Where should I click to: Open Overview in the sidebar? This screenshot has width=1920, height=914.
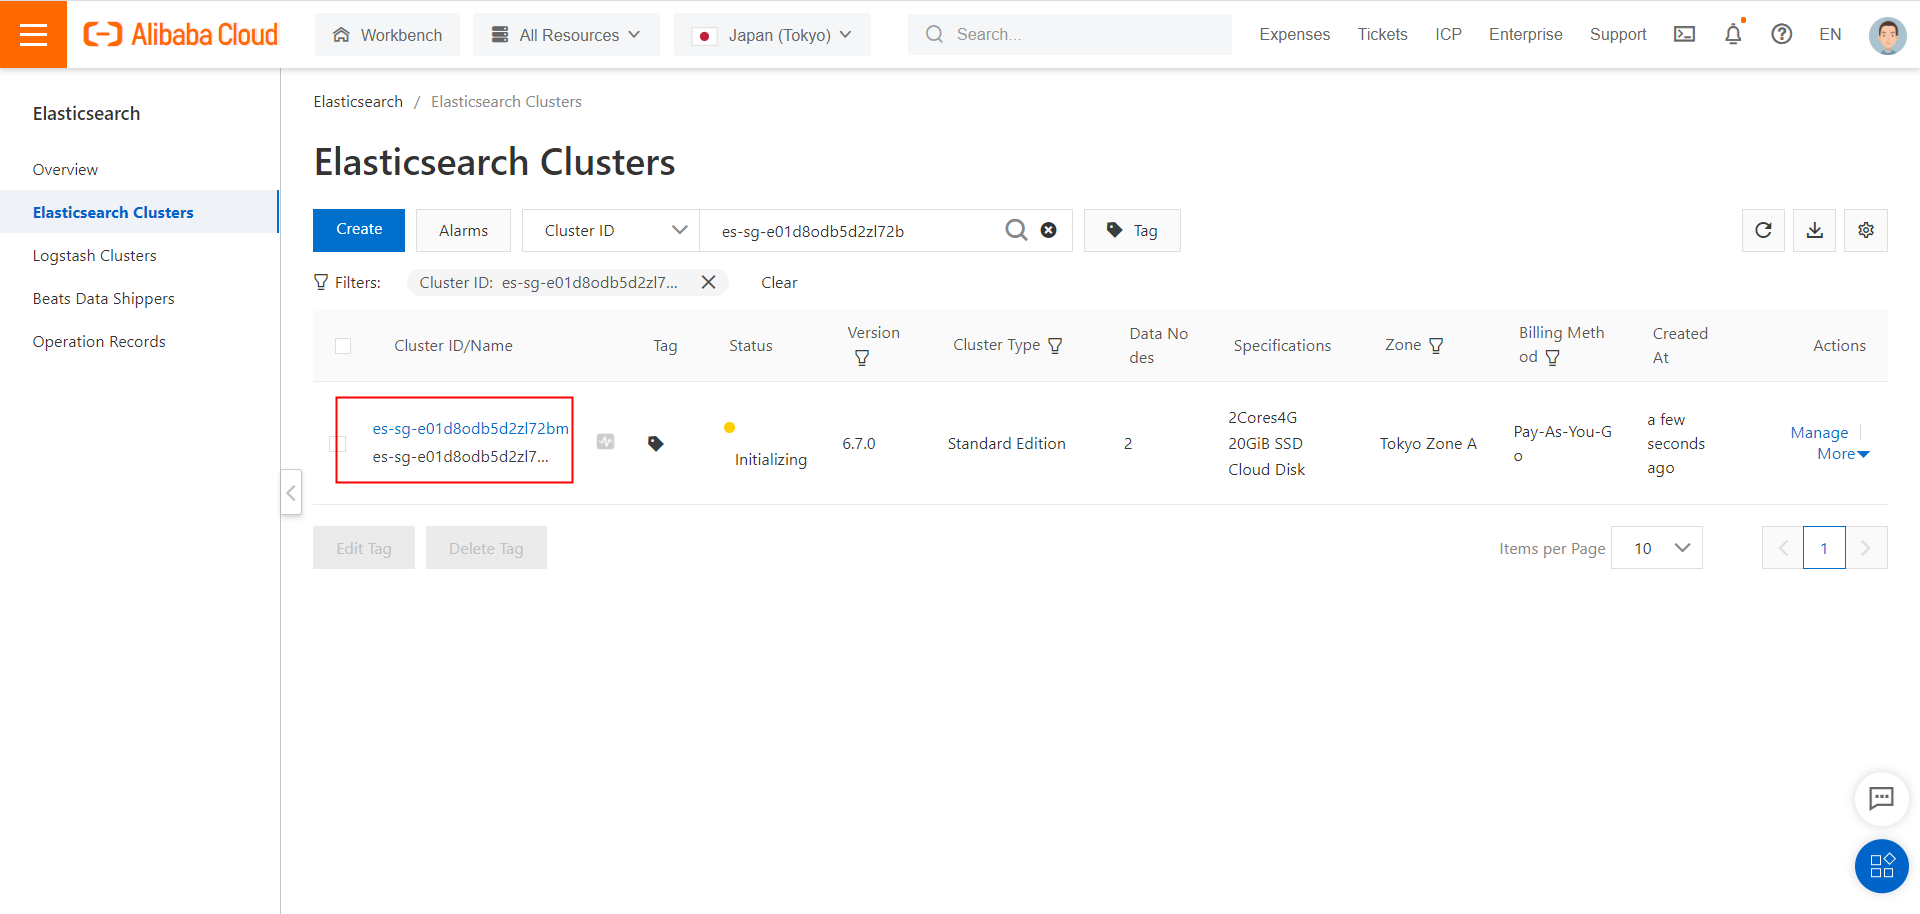pyautogui.click(x=65, y=169)
